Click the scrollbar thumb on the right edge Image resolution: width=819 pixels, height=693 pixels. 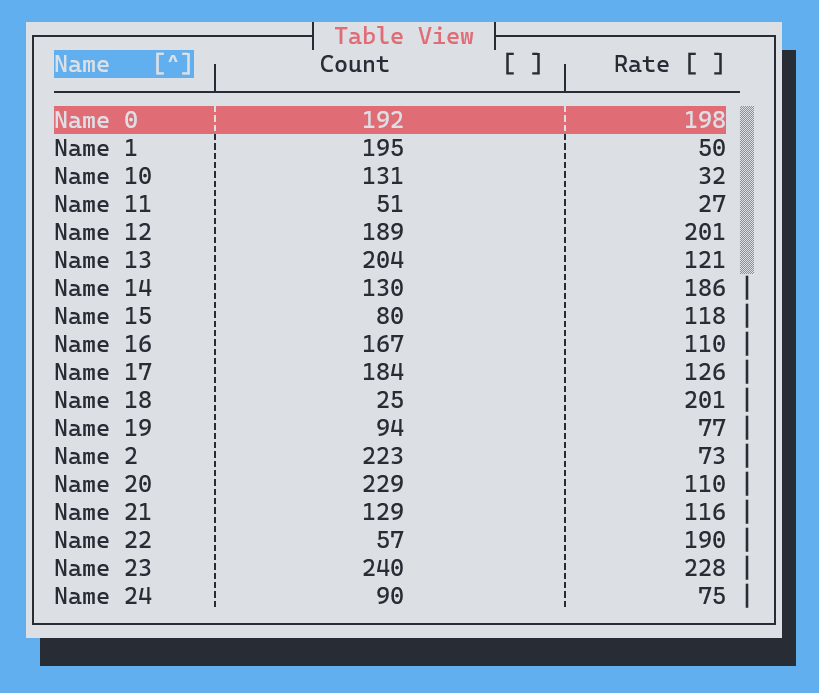[745, 190]
